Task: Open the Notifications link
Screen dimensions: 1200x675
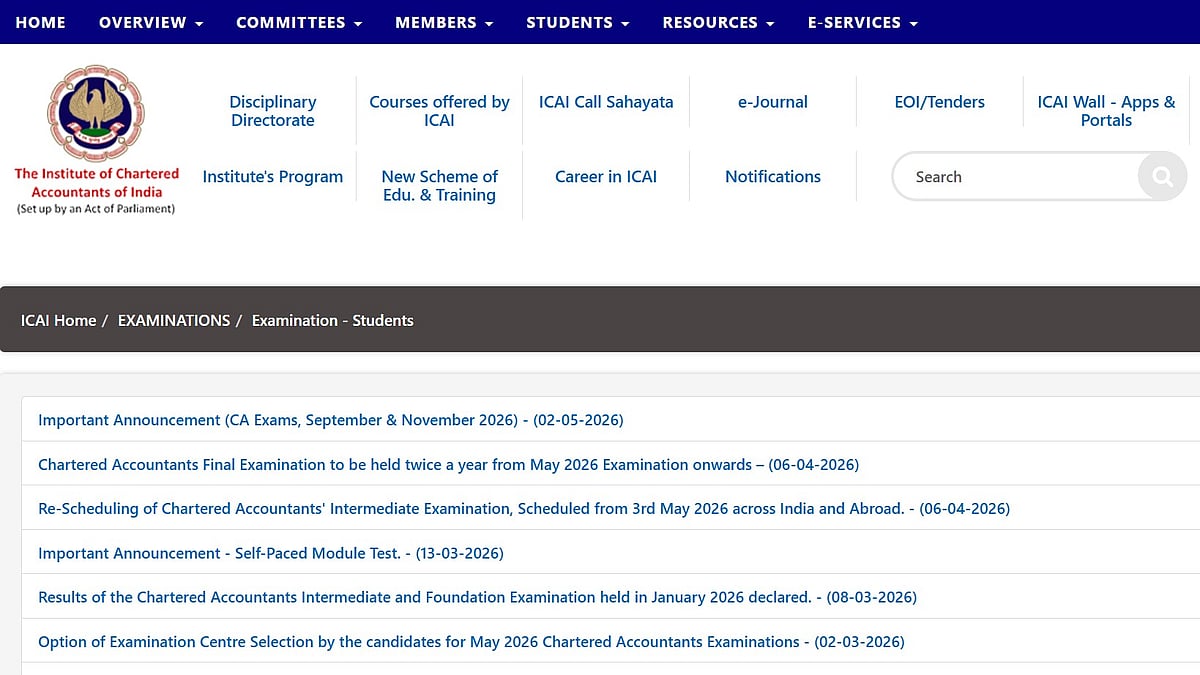Action: coord(773,177)
